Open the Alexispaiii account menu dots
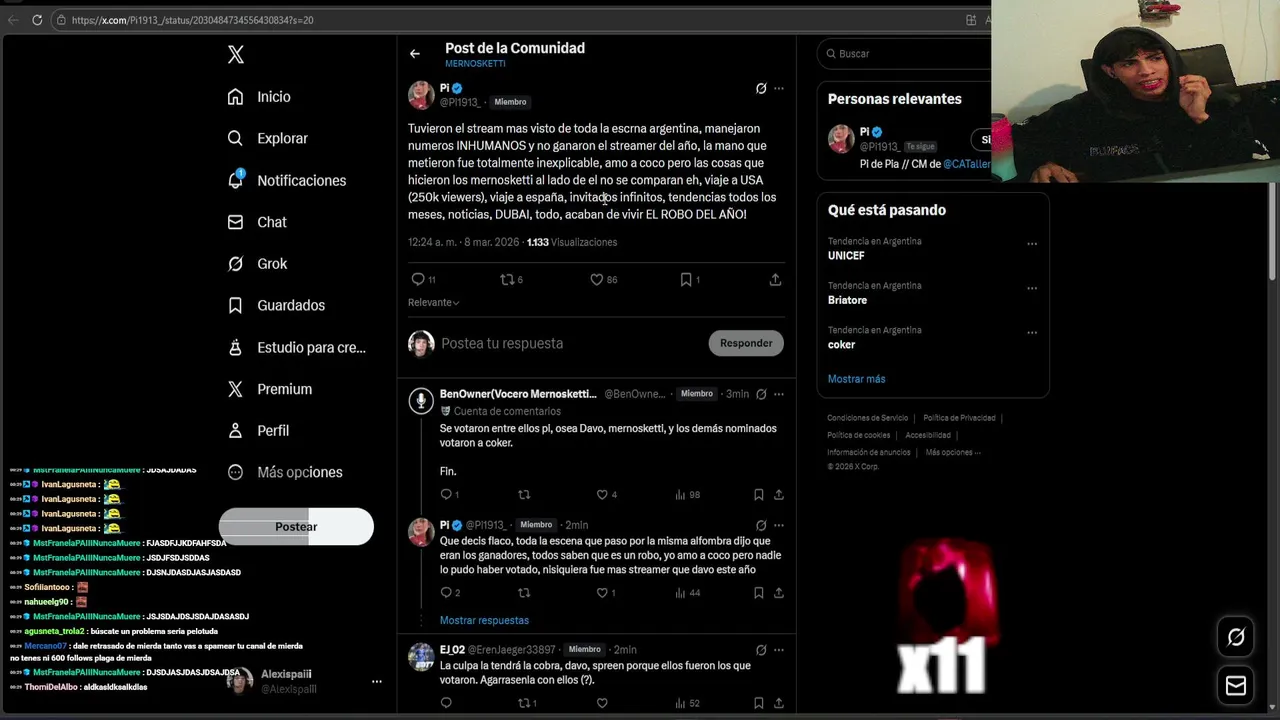This screenshot has width=1280, height=720. click(377, 681)
